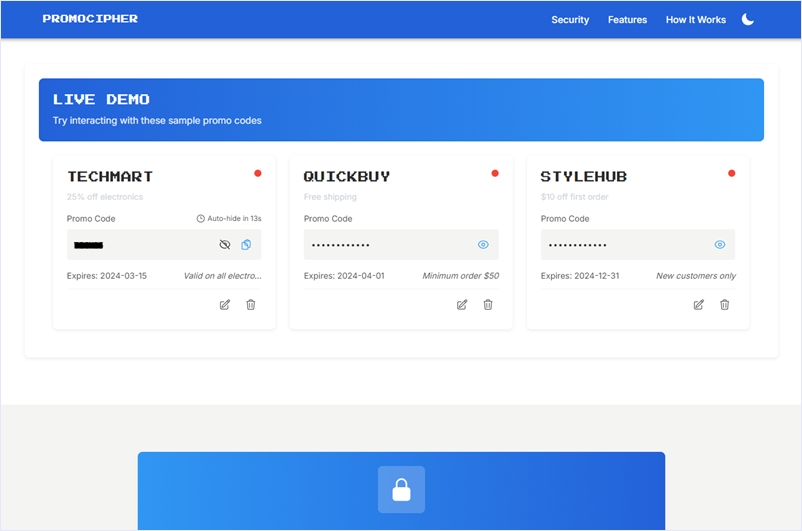Click the TechMart card title
This screenshot has height=531, width=802.
[x=110, y=177]
